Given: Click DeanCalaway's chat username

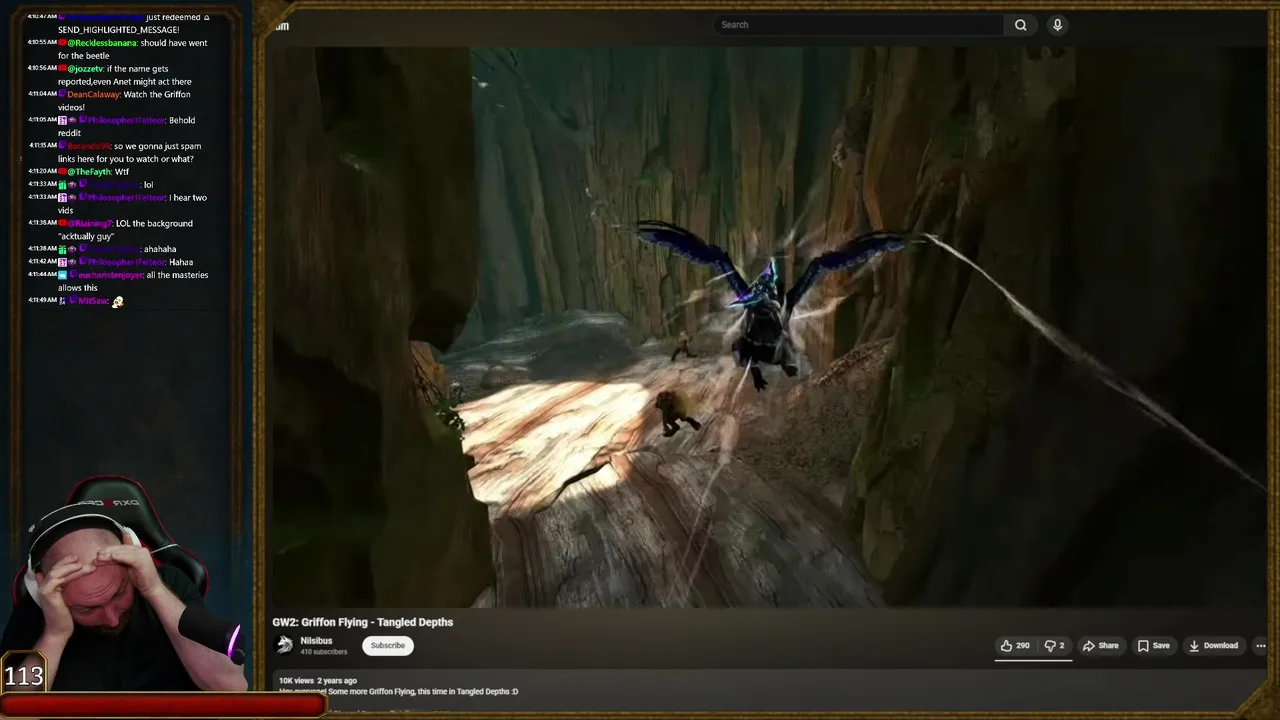Looking at the screenshot, I should [93, 95].
